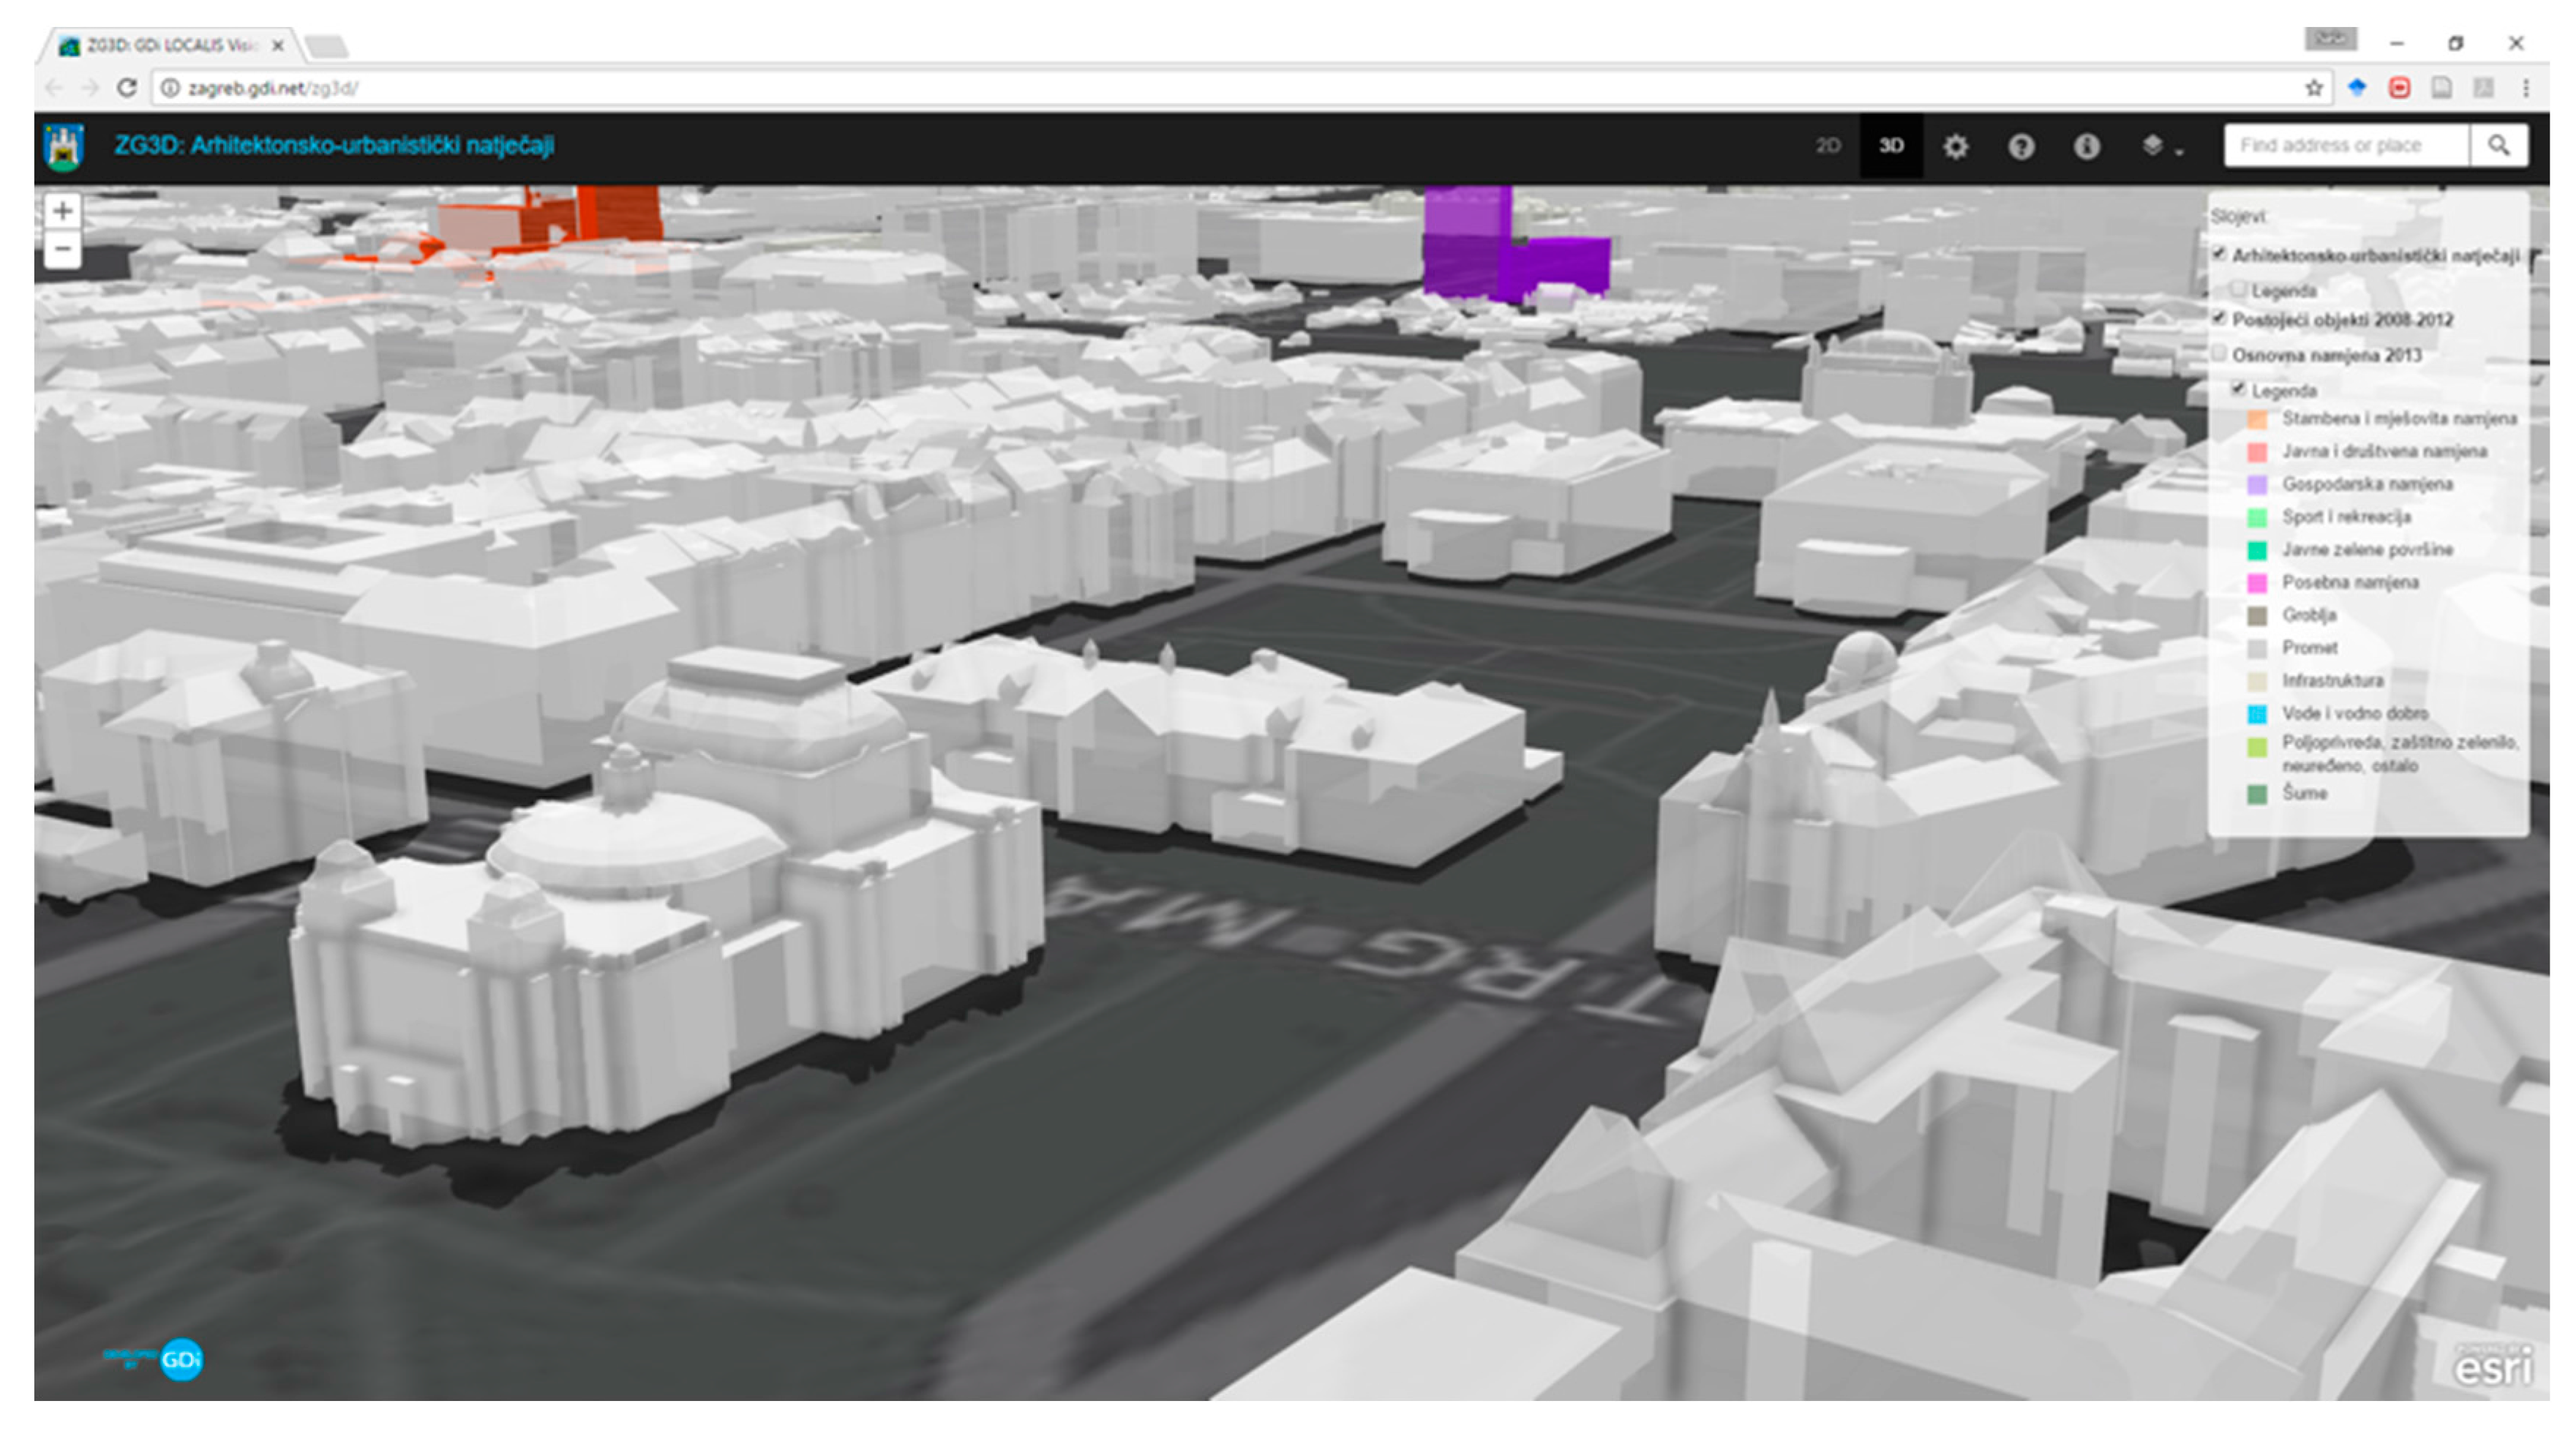Click the info icon in header

2086,147
